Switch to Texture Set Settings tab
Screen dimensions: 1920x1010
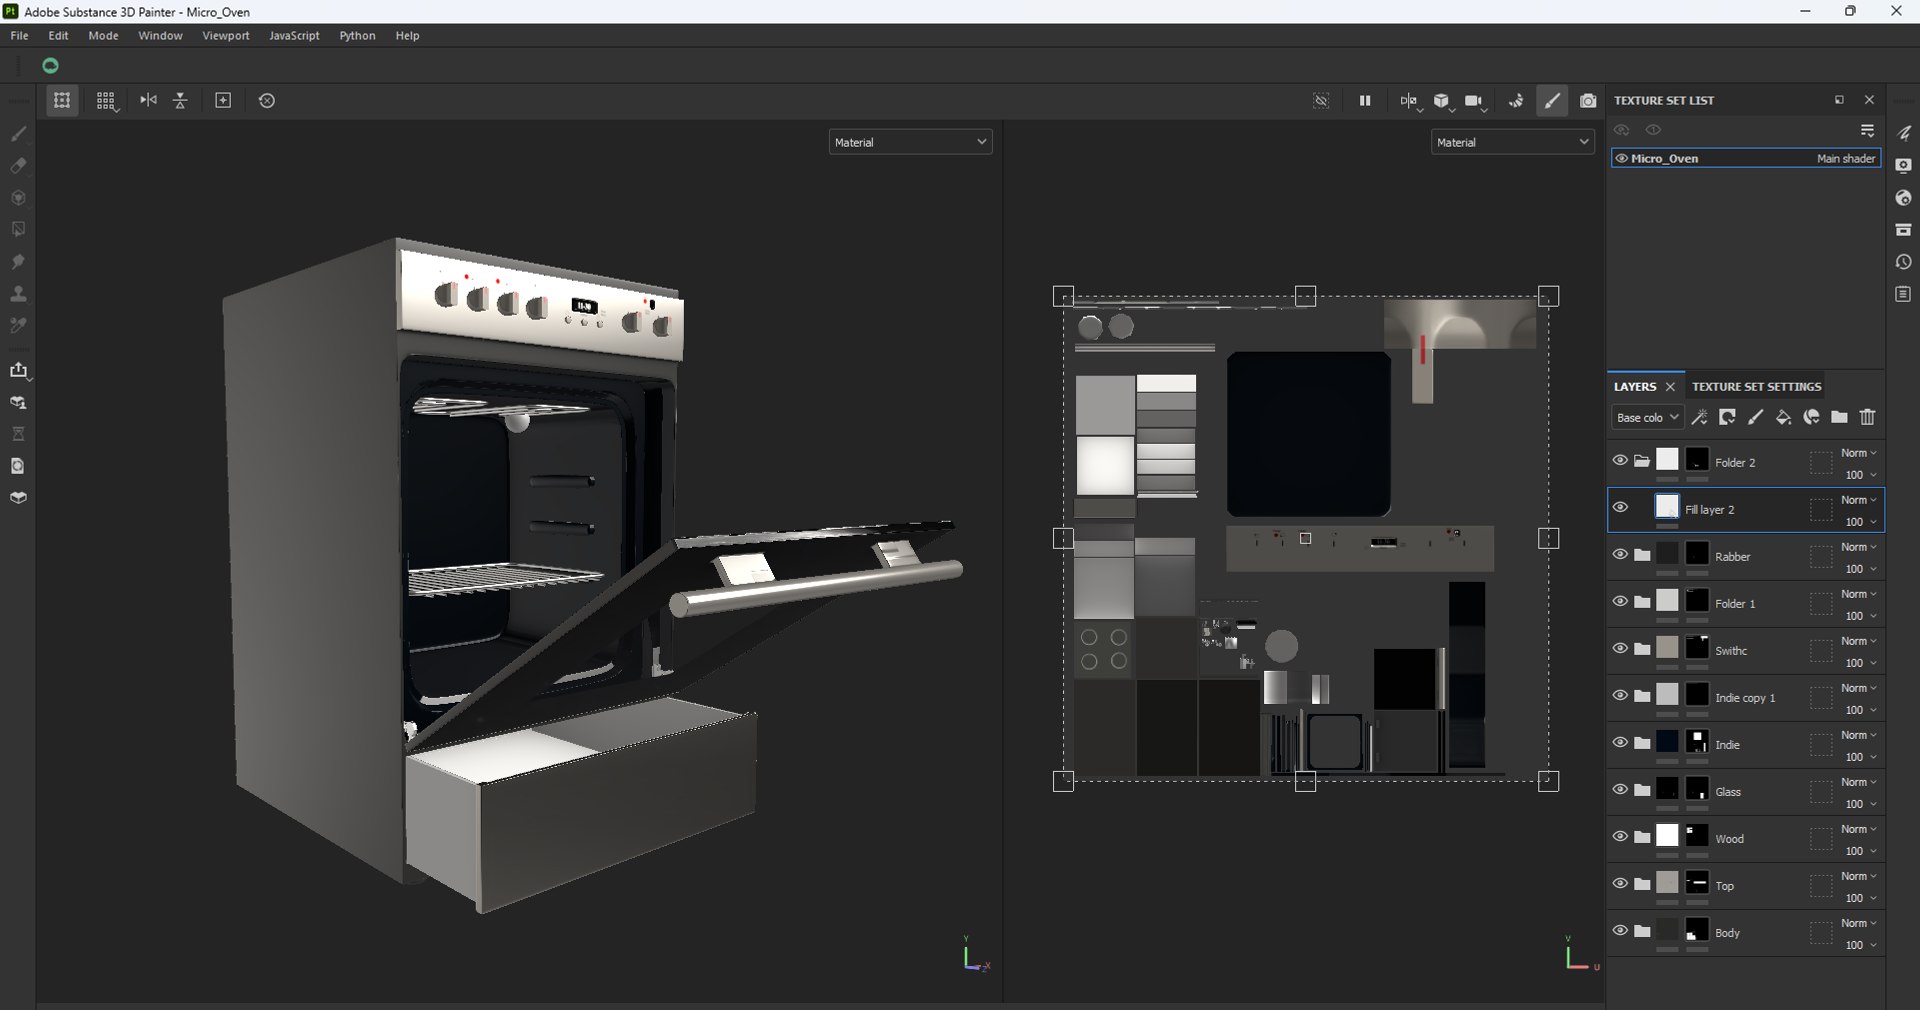click(1756, 386)
